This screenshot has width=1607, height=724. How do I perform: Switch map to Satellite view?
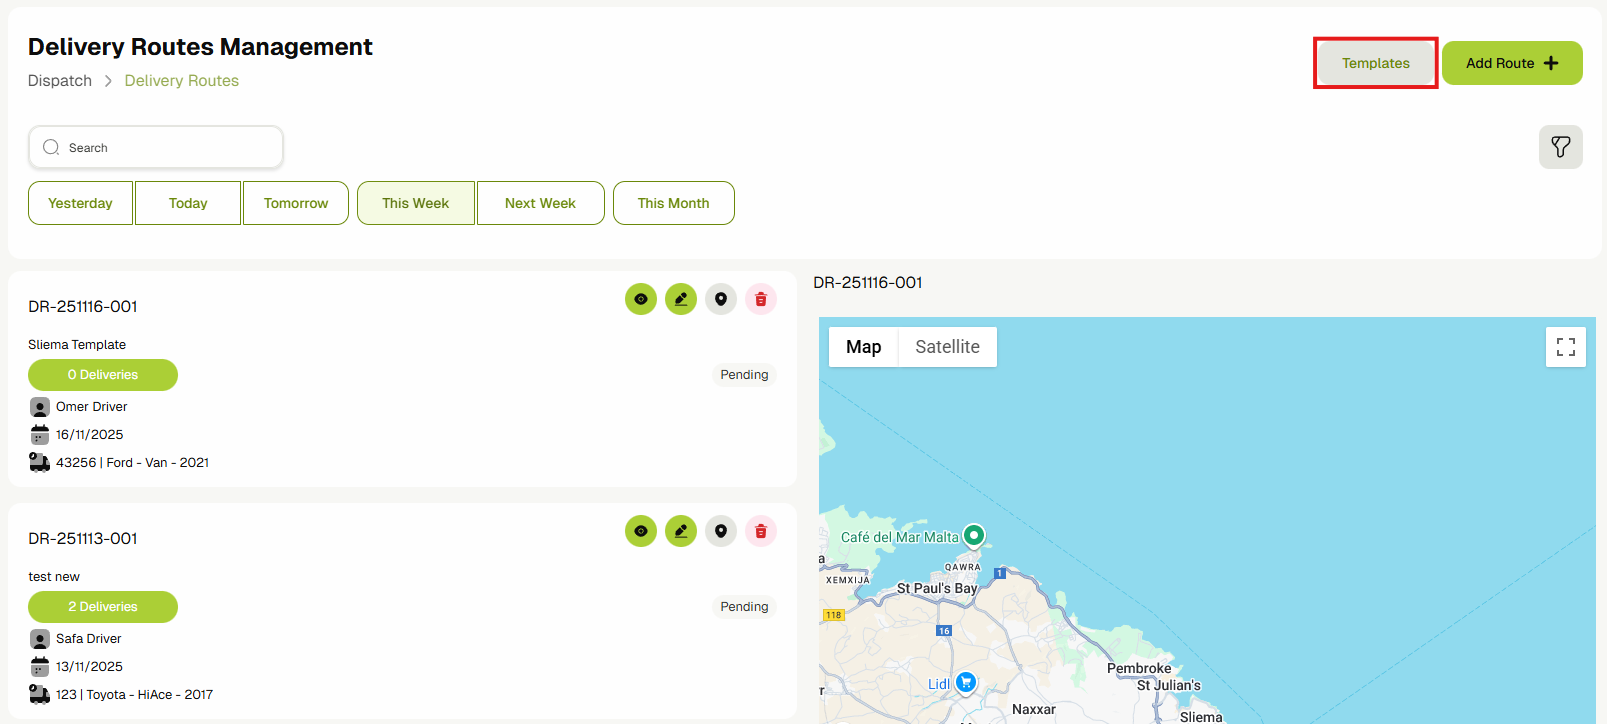pos(947,347)
